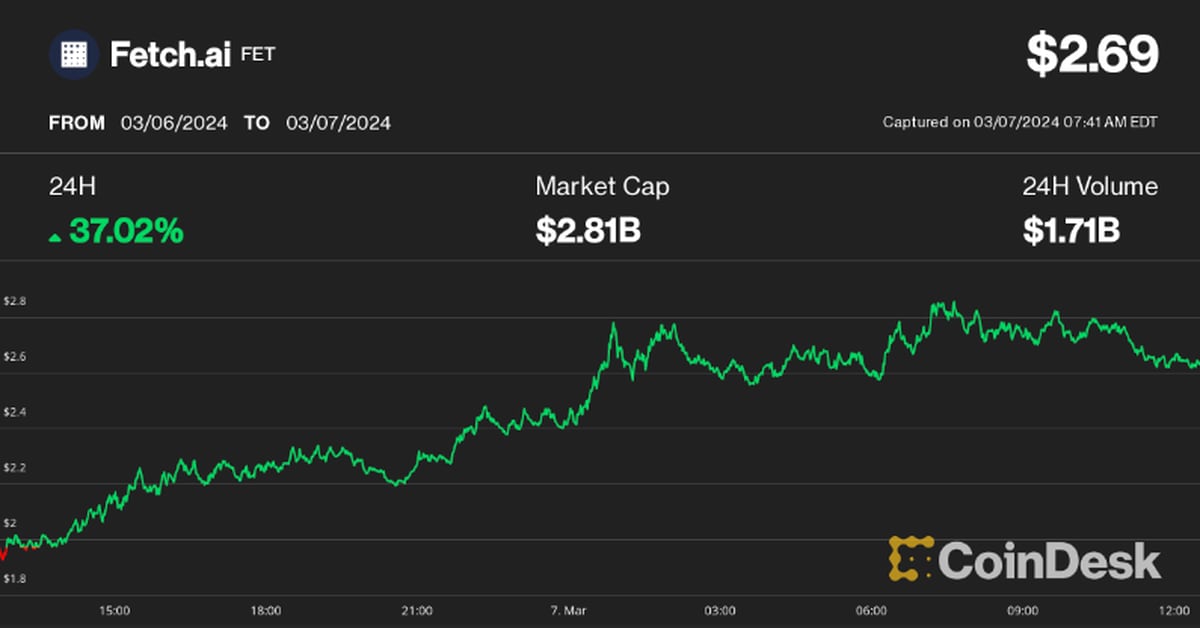Click the 09:00 time axis marker
Viewport: 1200px width, 628px height.
[x=1022, y=610]
